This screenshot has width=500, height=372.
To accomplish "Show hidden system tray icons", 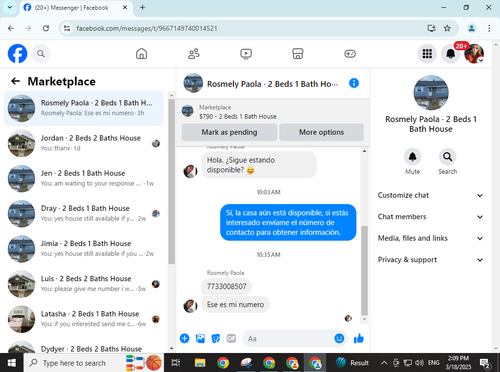I will click(x=384, y=363).
